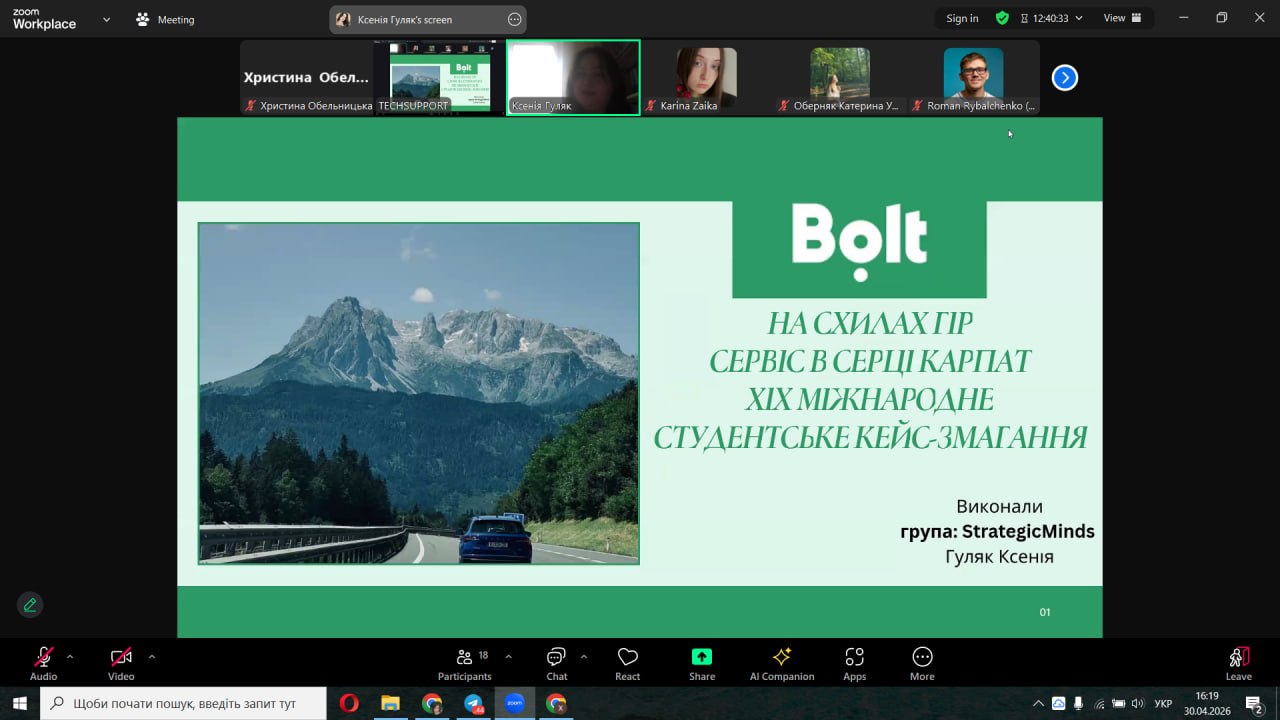Open the Chat panel
Image resolution: width=1280 pixels, height=720 pixels.
click(x=557, y=663)
